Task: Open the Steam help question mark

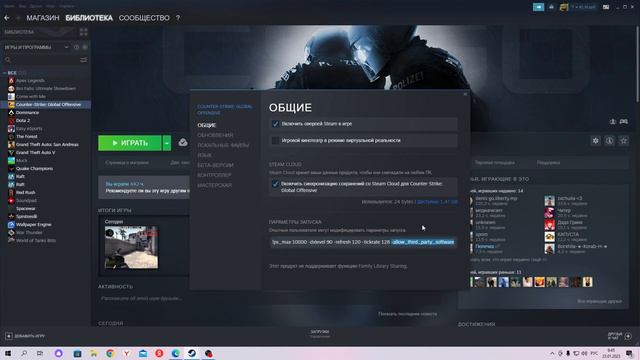Action: click(178, 18)
